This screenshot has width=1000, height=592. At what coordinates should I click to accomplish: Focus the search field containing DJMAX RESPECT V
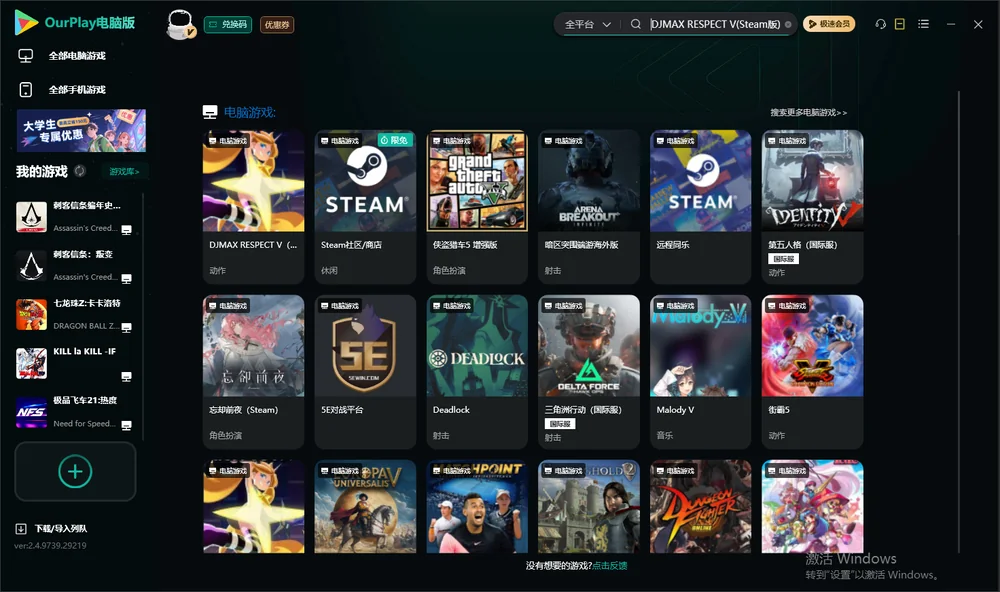coord(715,24)
